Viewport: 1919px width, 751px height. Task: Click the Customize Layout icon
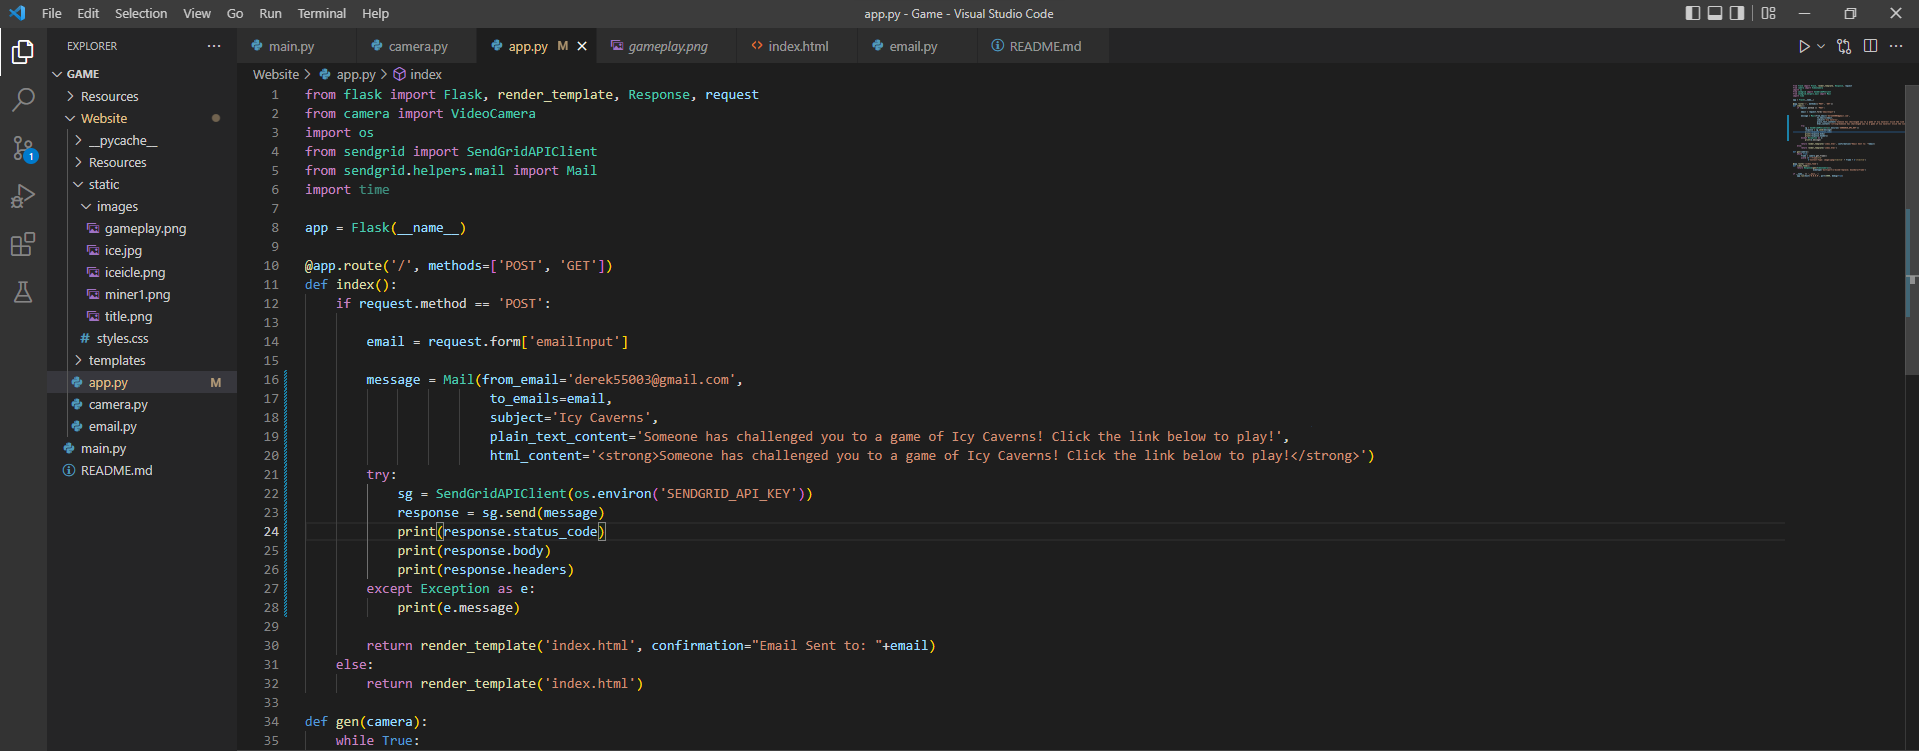(1769, 13)
